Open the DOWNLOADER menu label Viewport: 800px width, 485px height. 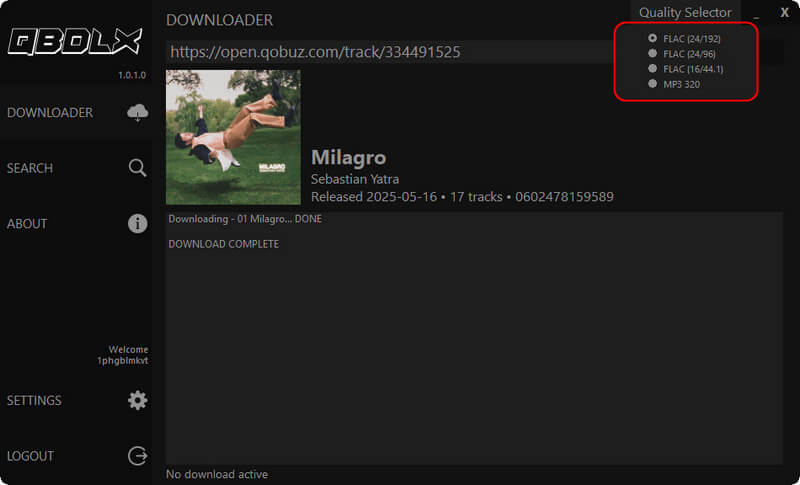coord(50,112)
